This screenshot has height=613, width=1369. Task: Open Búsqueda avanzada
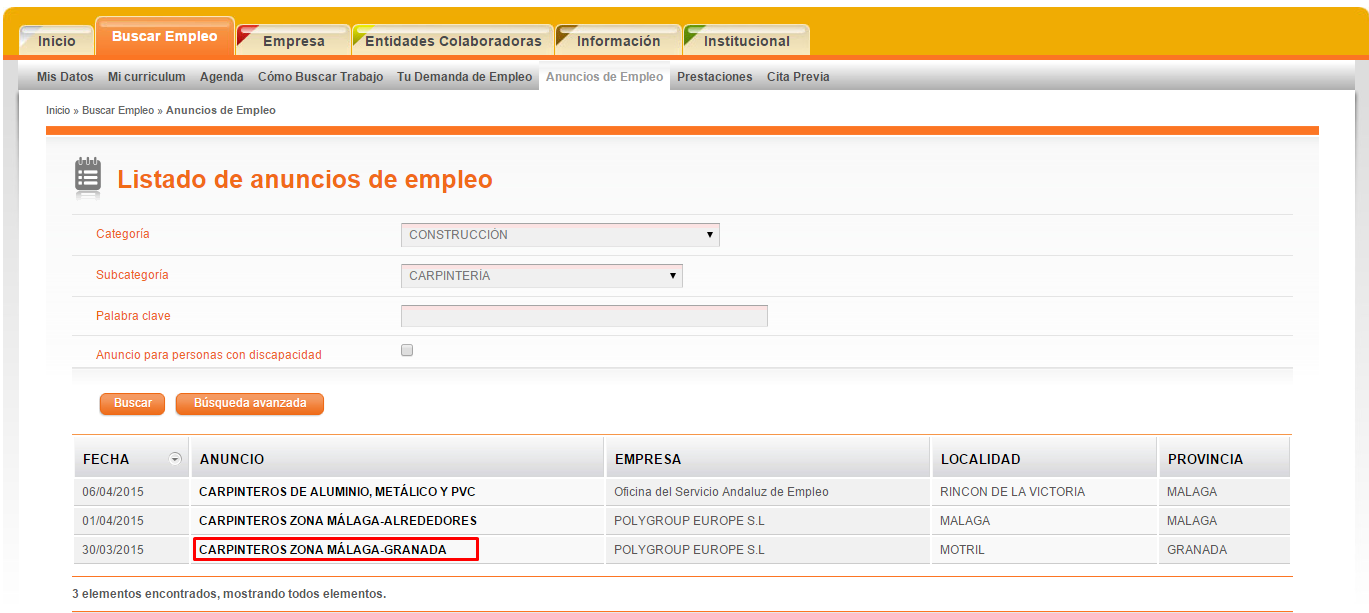(249, 404)
